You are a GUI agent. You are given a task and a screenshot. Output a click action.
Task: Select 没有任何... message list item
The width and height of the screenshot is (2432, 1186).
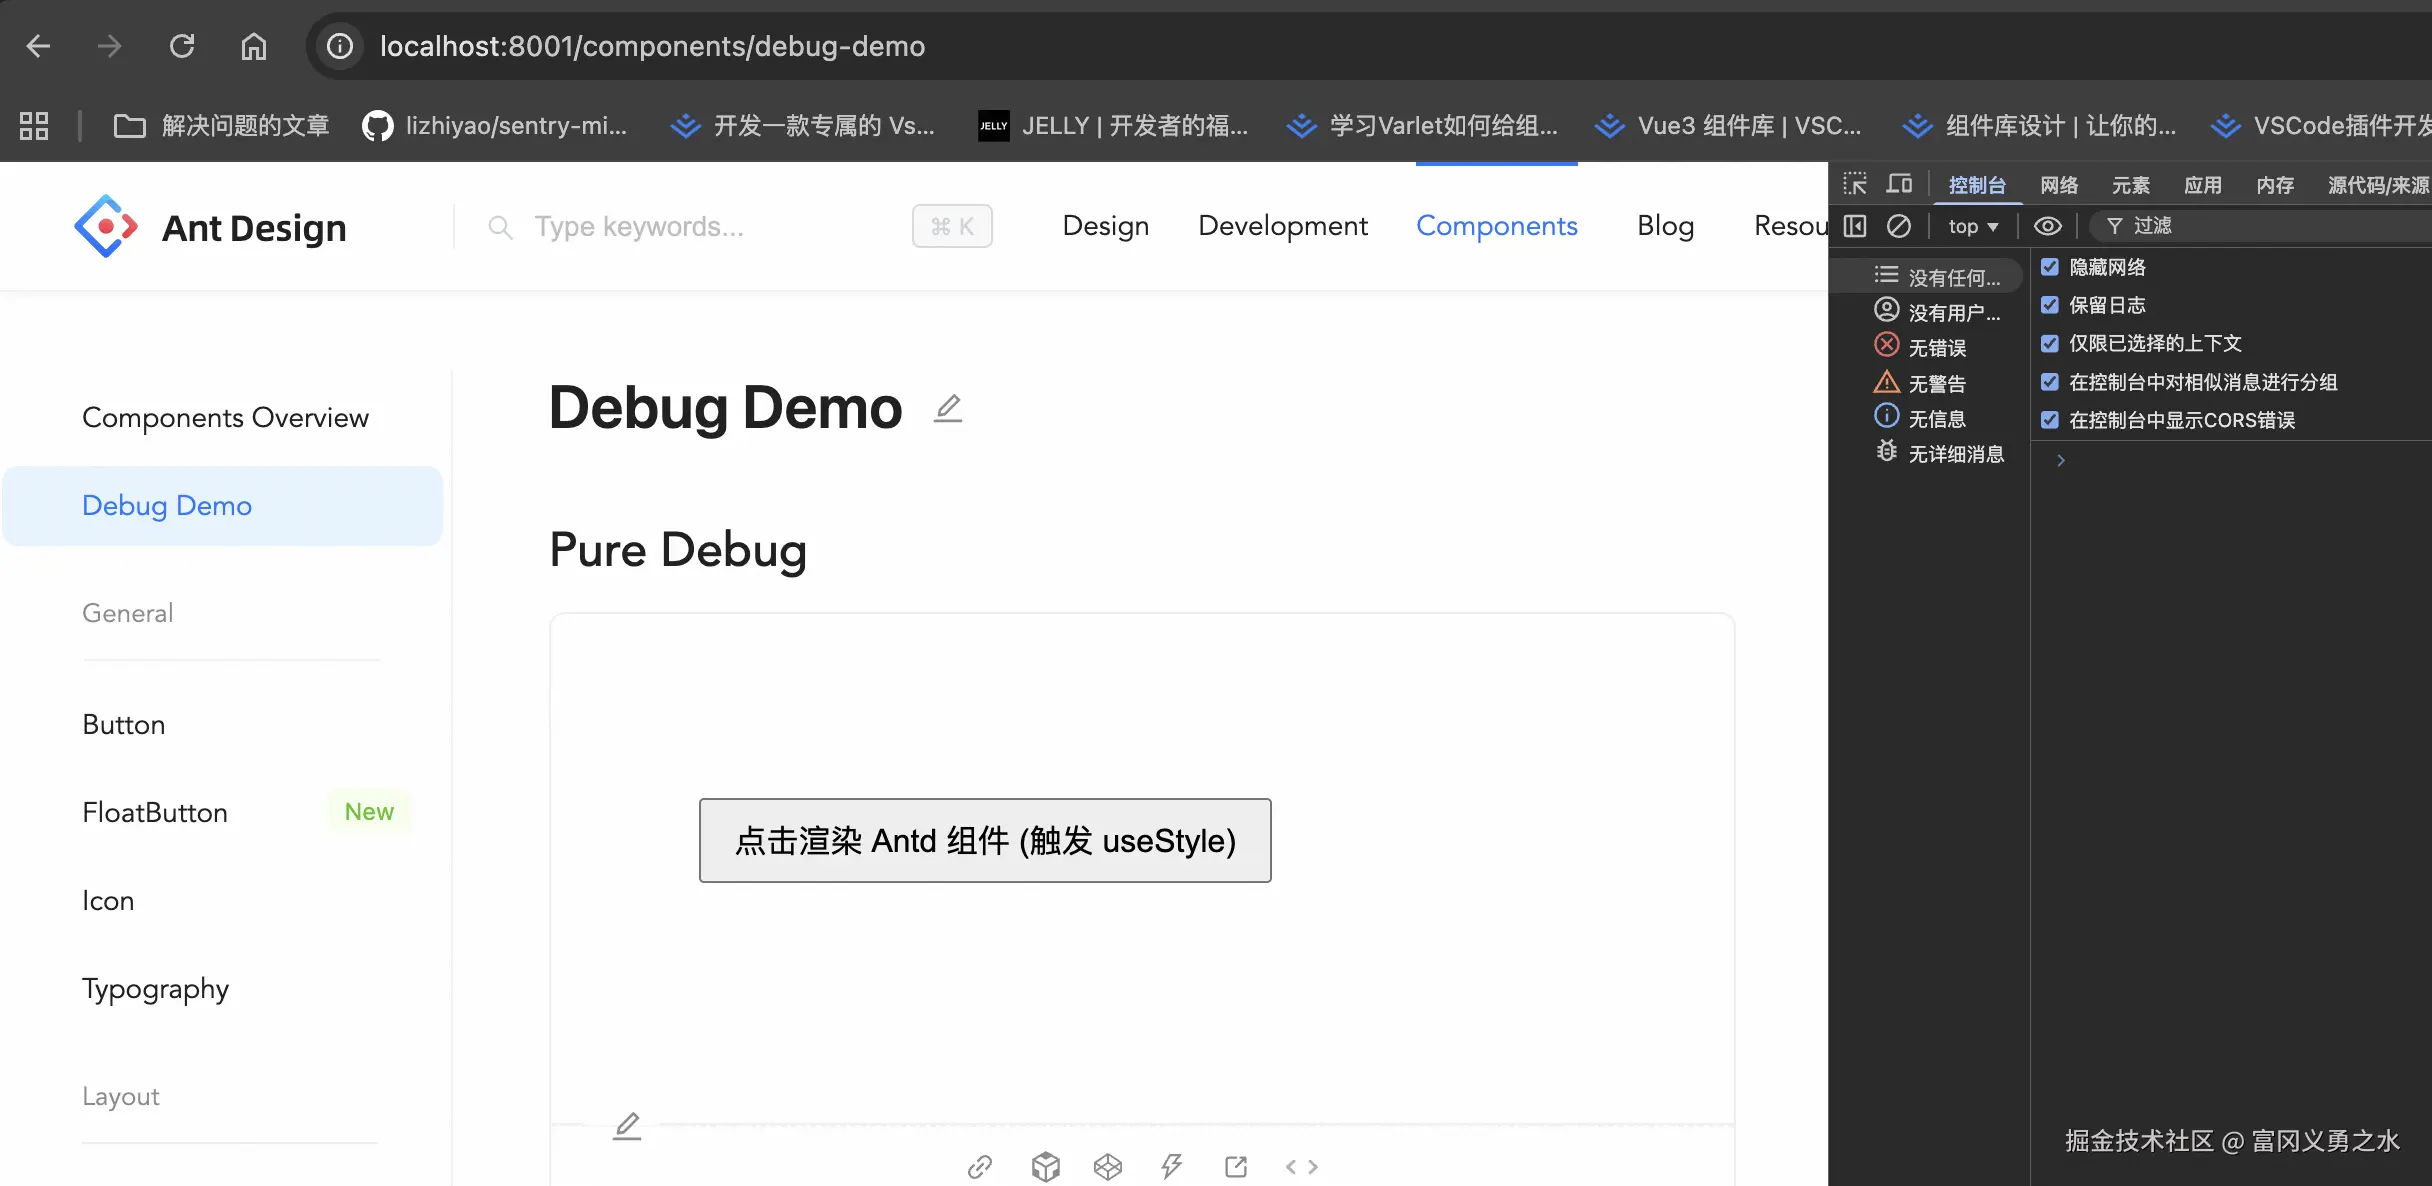coord(1928,276)
